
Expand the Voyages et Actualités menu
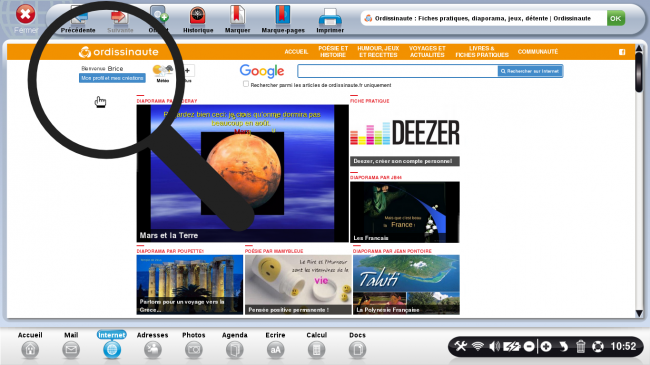click(427, 52)
